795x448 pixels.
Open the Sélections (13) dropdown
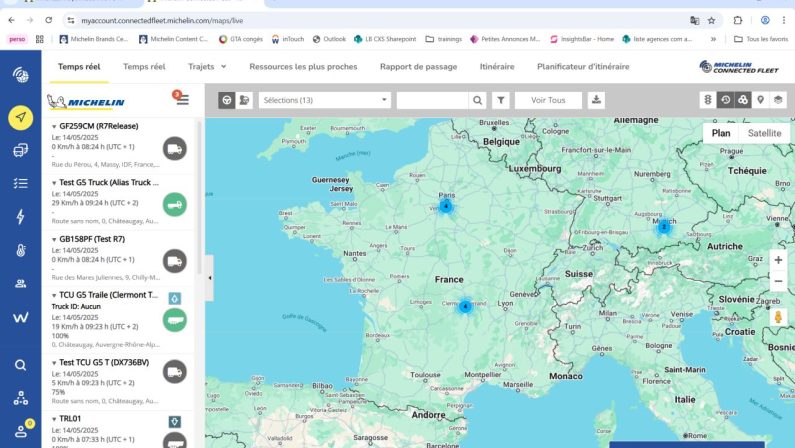tap(325, 100)
